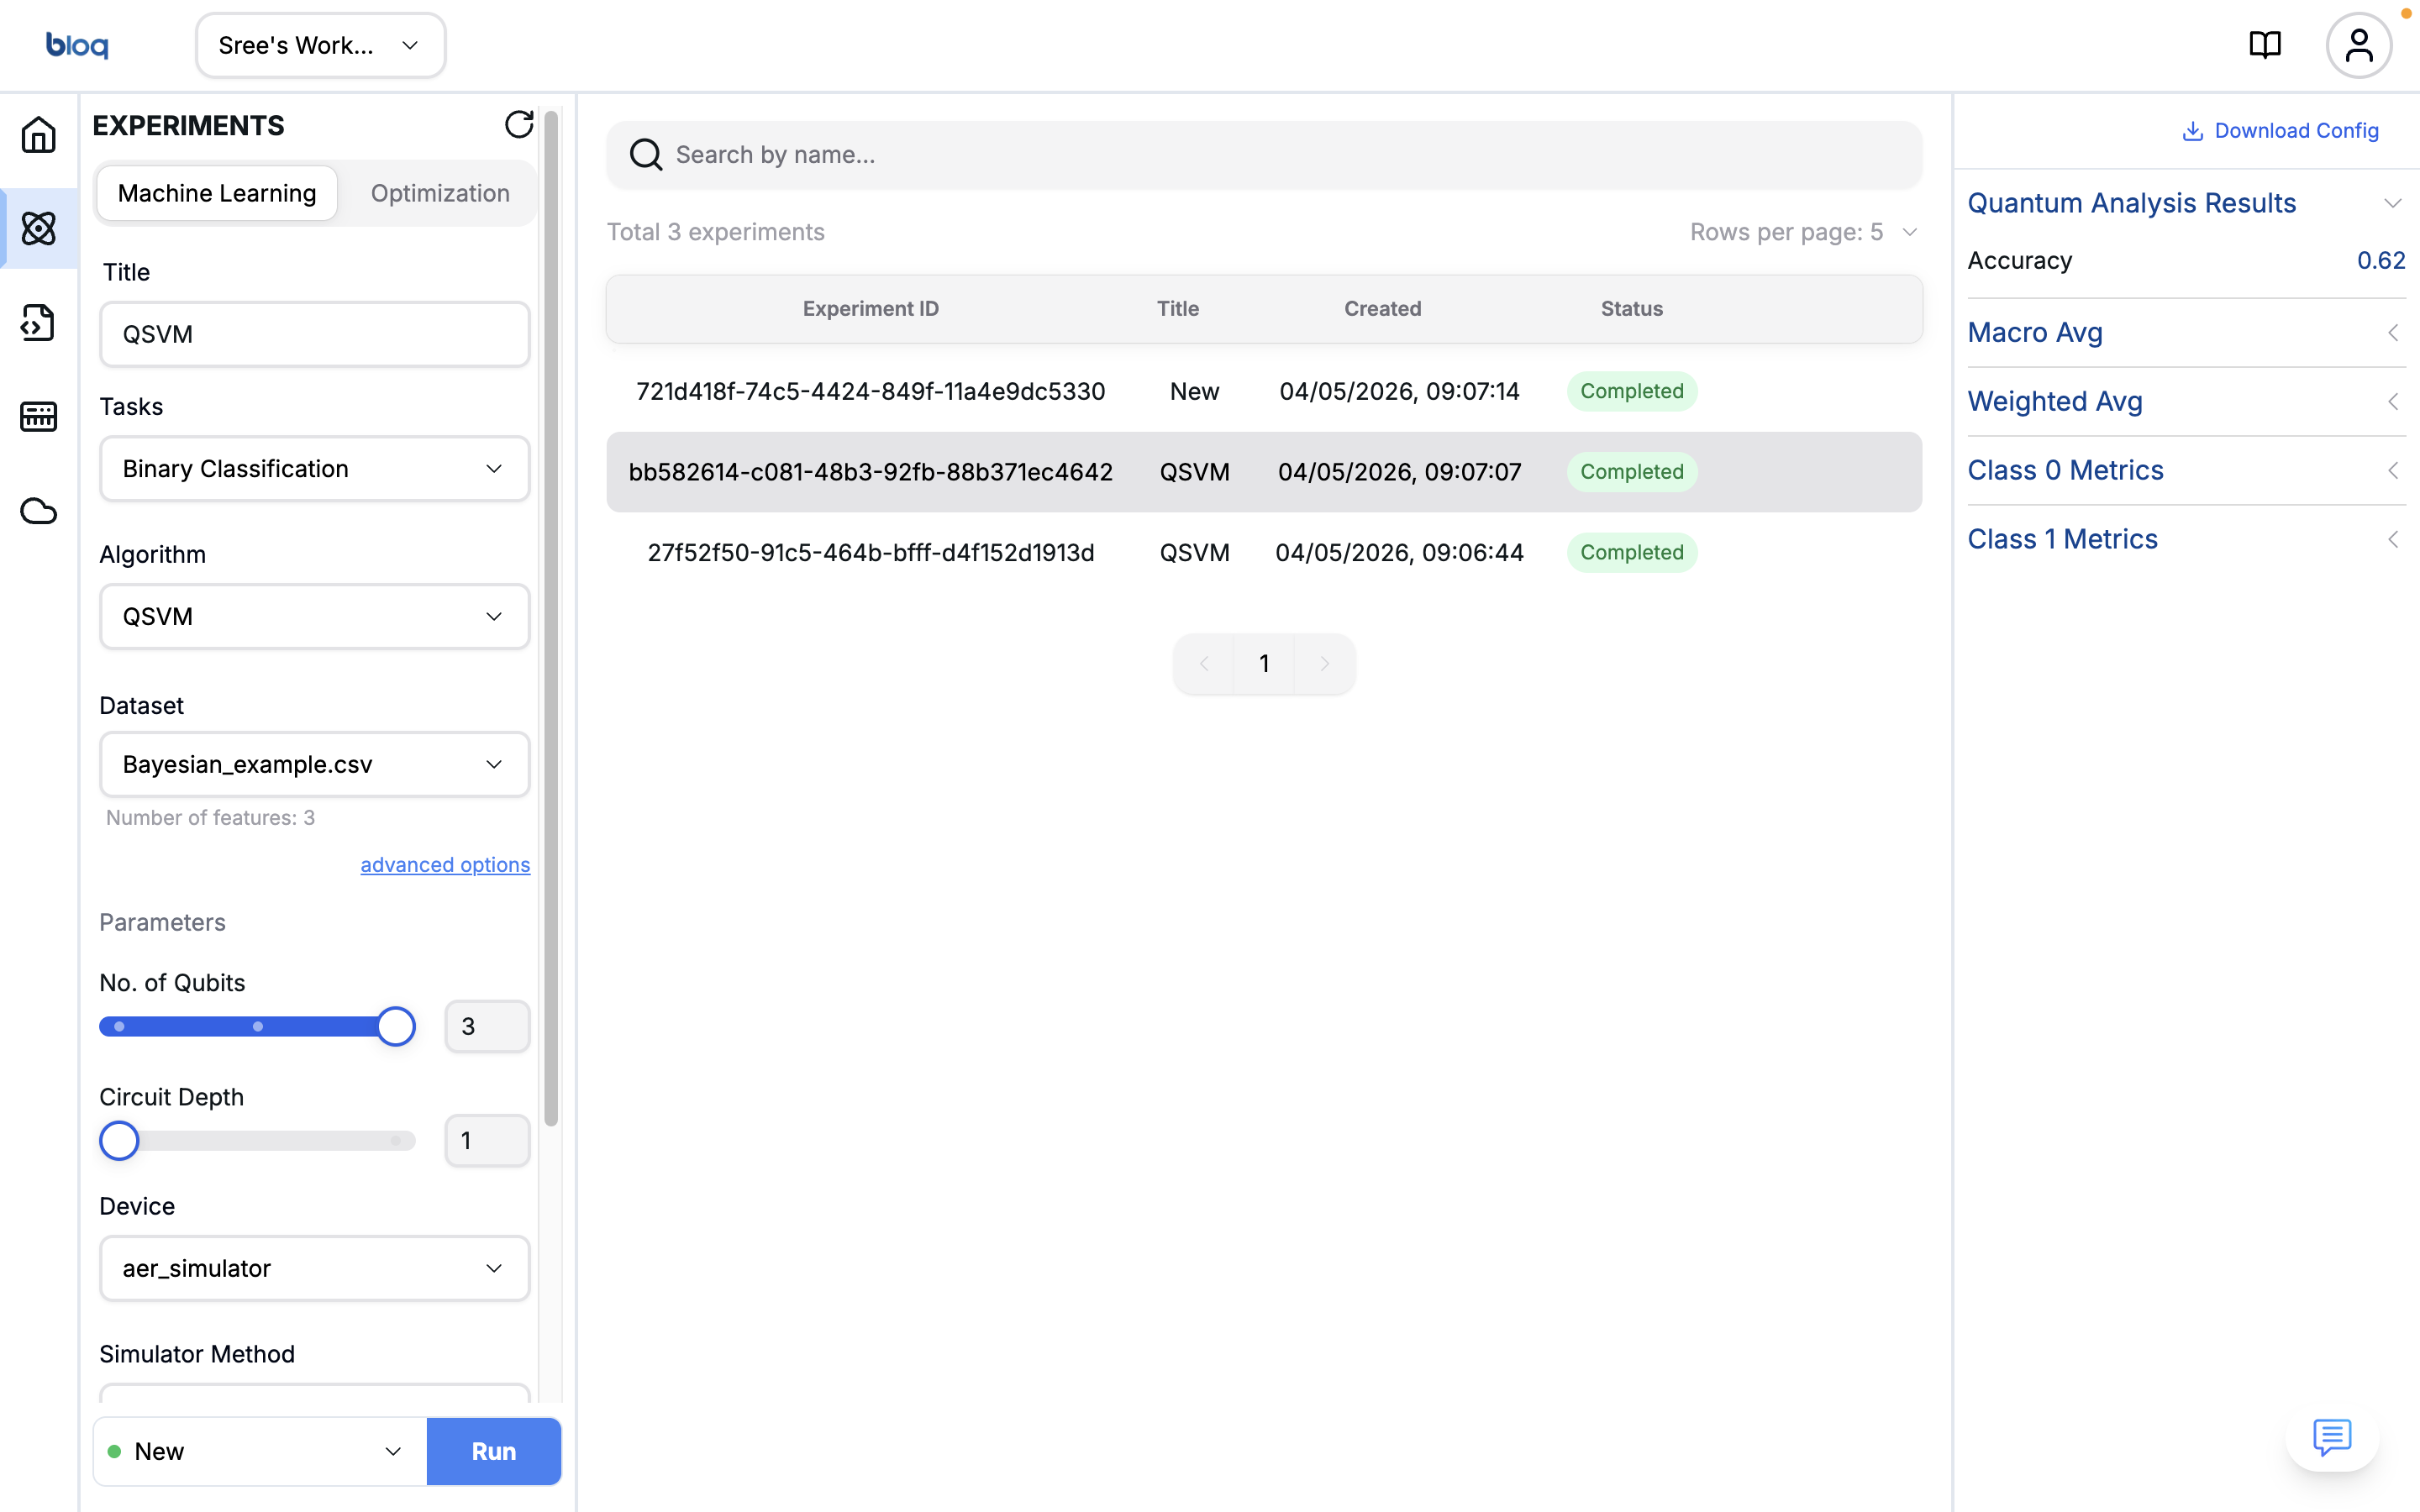Click Total 3 experiments text
Viewport: 2420px width, 1512px height.
pos(716,232)
